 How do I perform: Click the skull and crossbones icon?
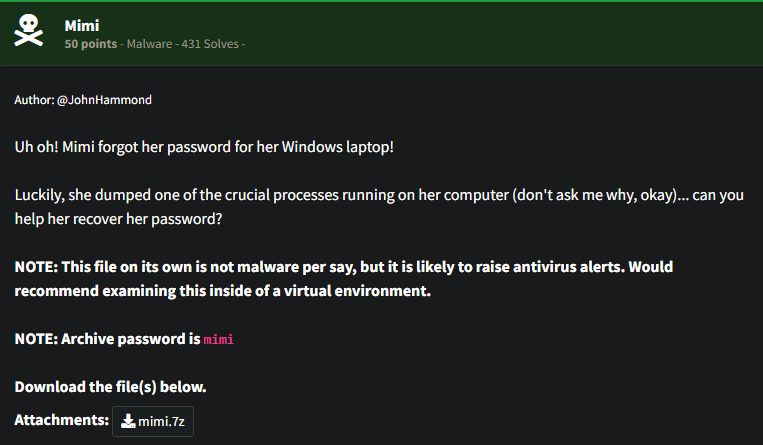tap(28, 33)
